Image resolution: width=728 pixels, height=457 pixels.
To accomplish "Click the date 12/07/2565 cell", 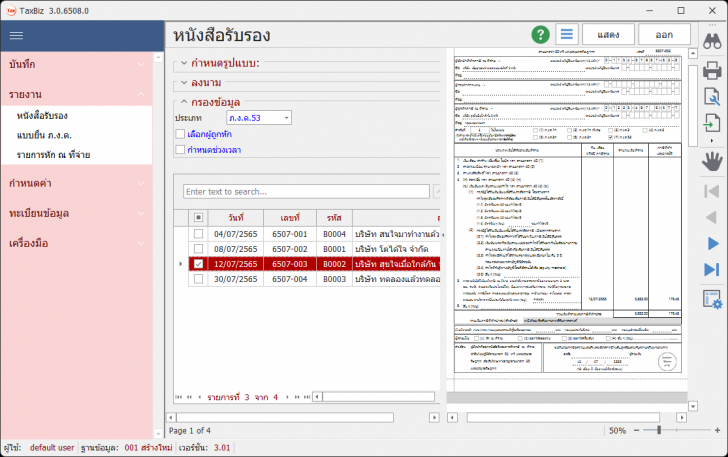I will coord(235,264).
